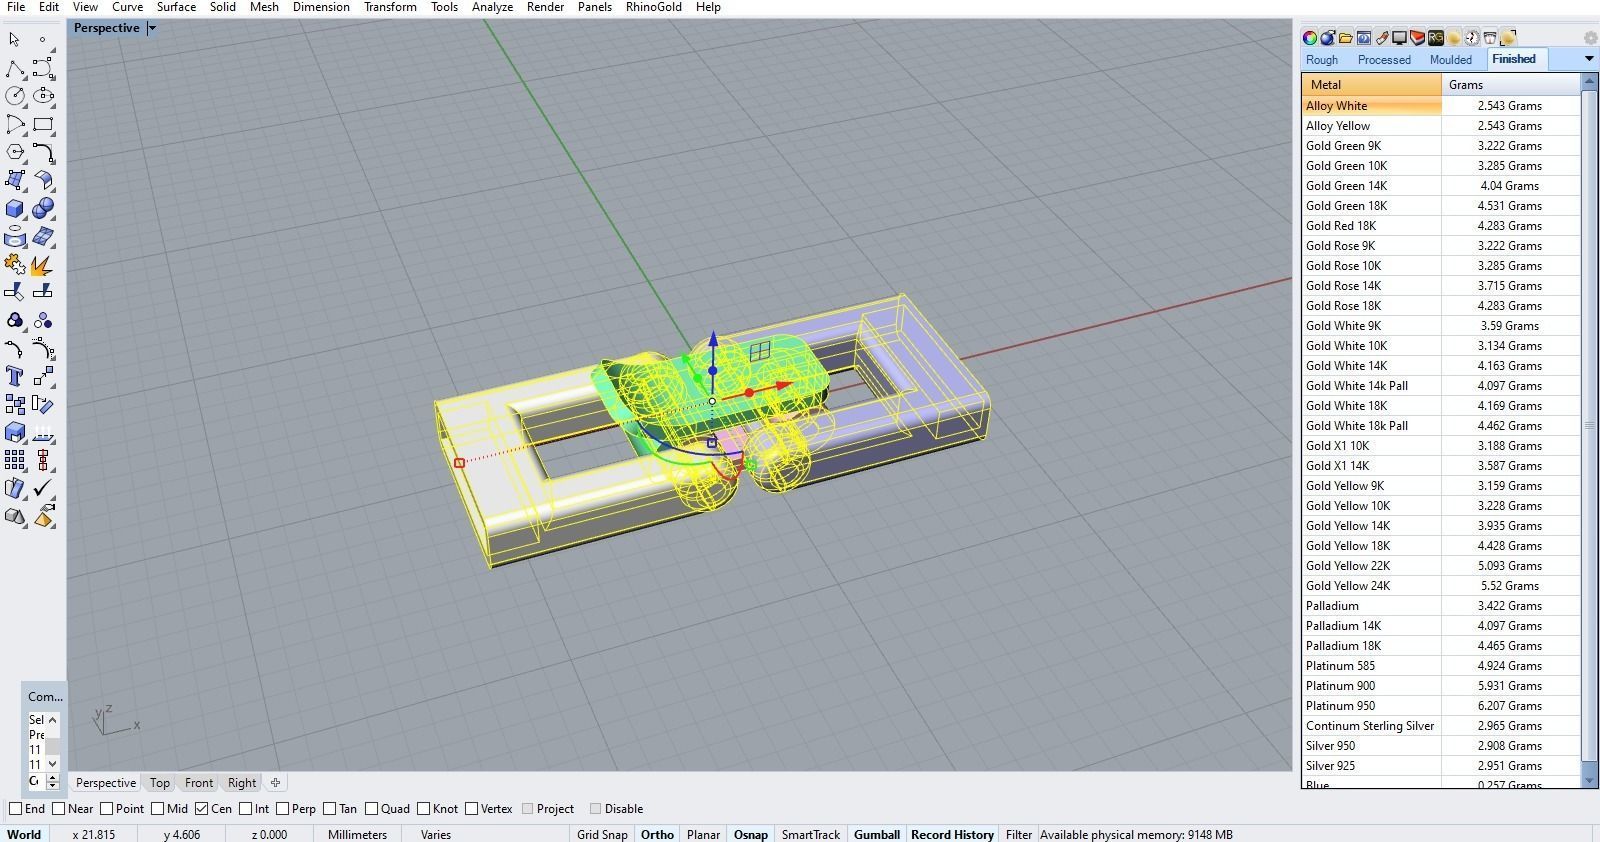
Task: Switch to the Front viewport tab
Action: pyautogui.click(x=198, y=783)
